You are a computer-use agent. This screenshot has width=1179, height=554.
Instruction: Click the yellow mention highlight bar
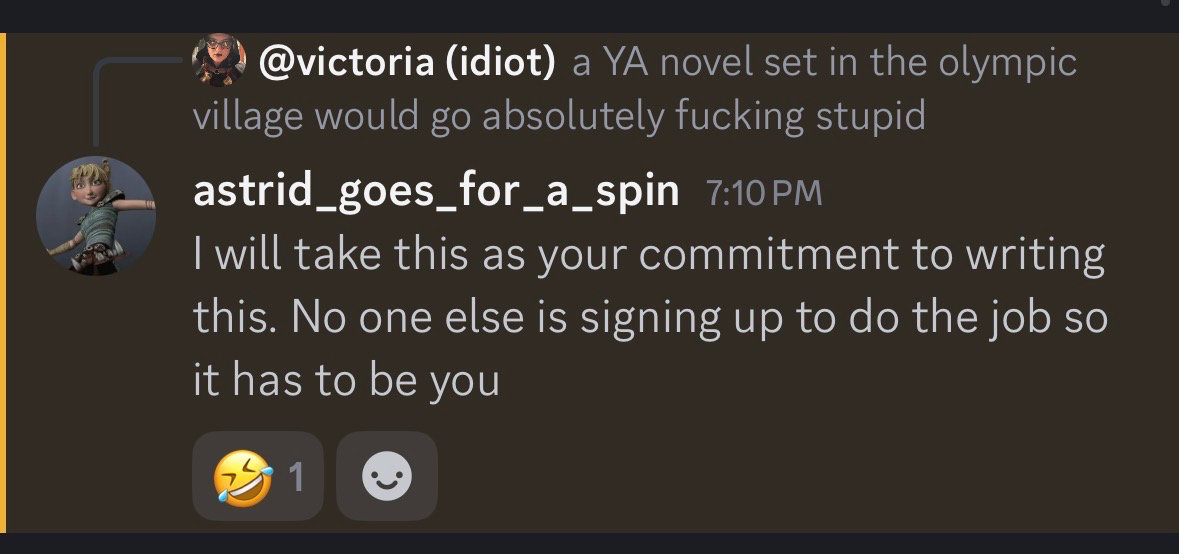(3, 282)
